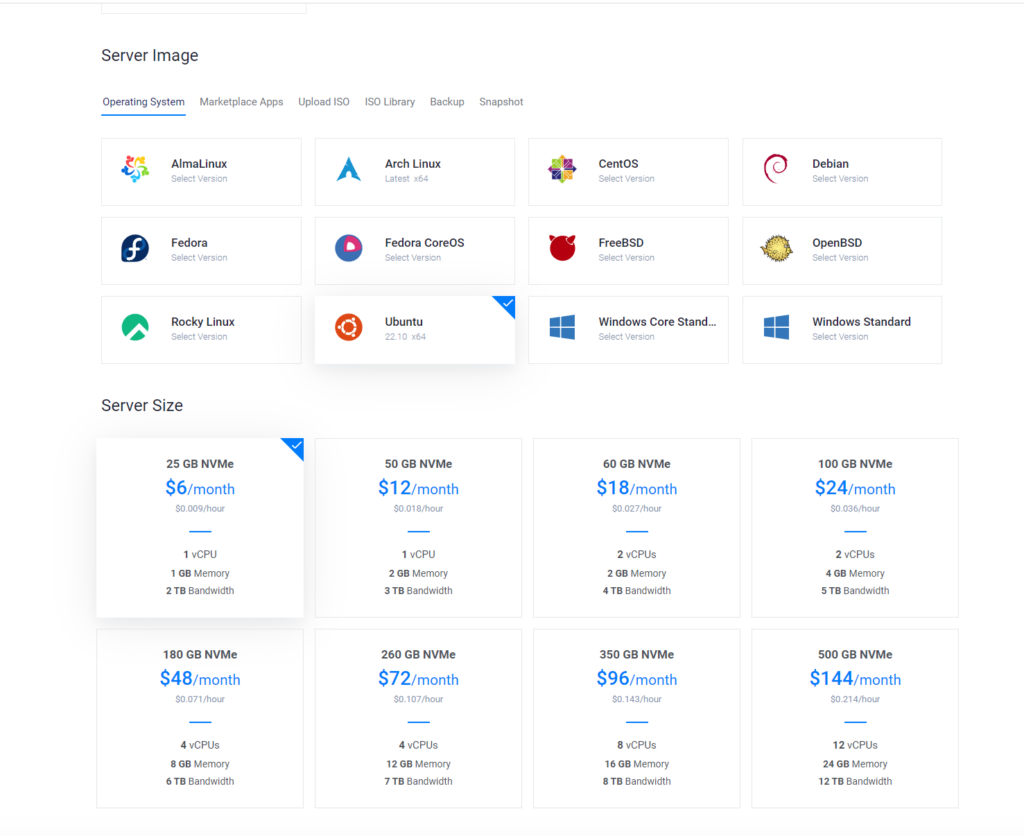This screenshot has width=1024, height=836.
Task: Click the AlmaLinux logo icon
Action: pos(135,170)
